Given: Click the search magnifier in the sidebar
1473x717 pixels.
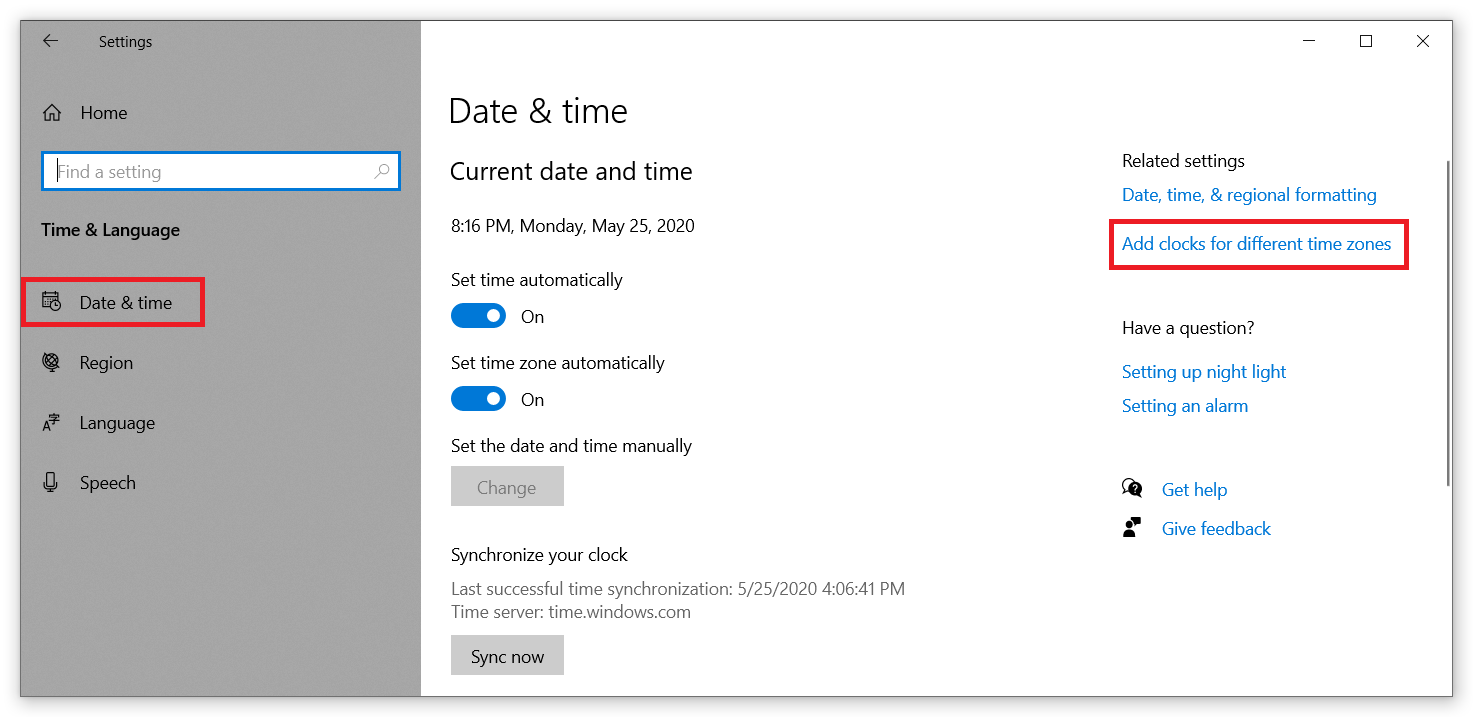Looking at the screenshot, I should click(382, 171).
